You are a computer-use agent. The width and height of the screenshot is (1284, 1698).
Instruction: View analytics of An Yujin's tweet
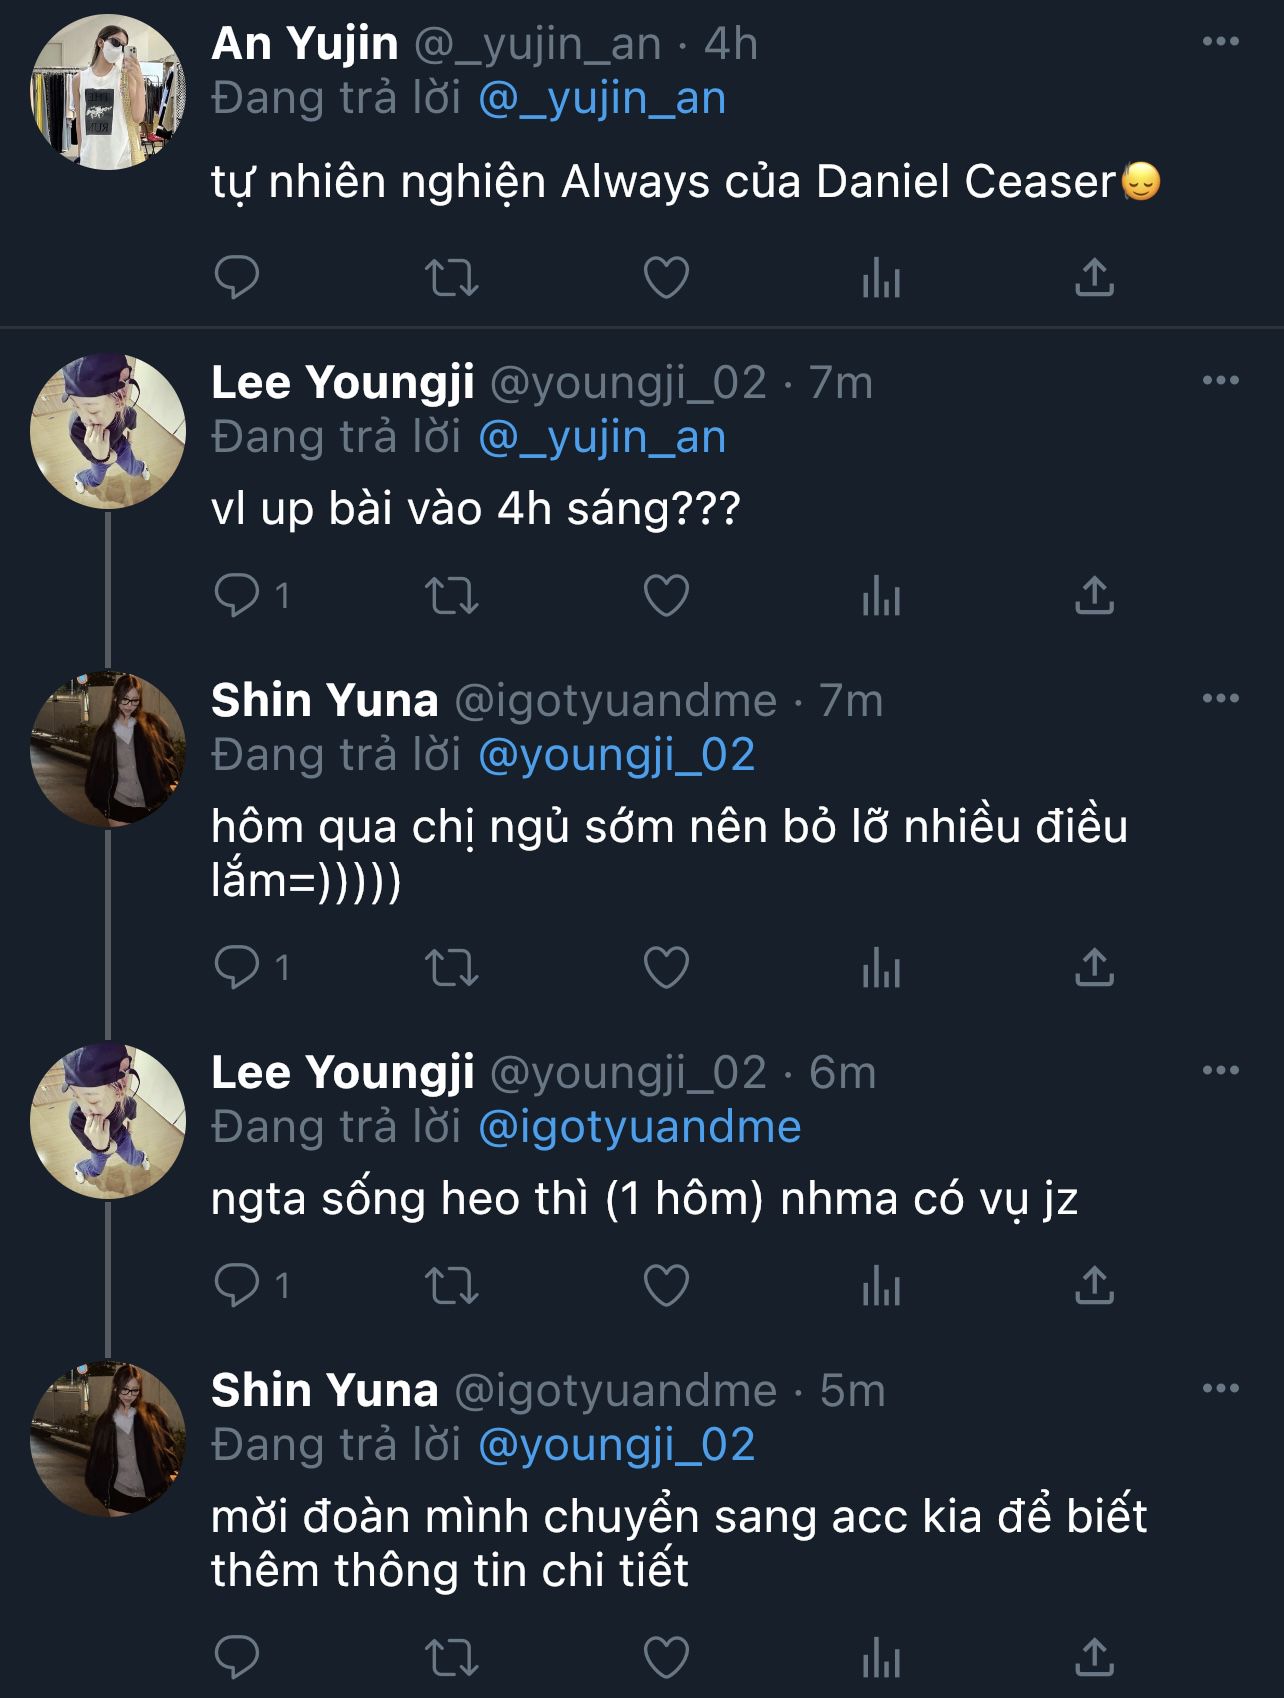881,278
